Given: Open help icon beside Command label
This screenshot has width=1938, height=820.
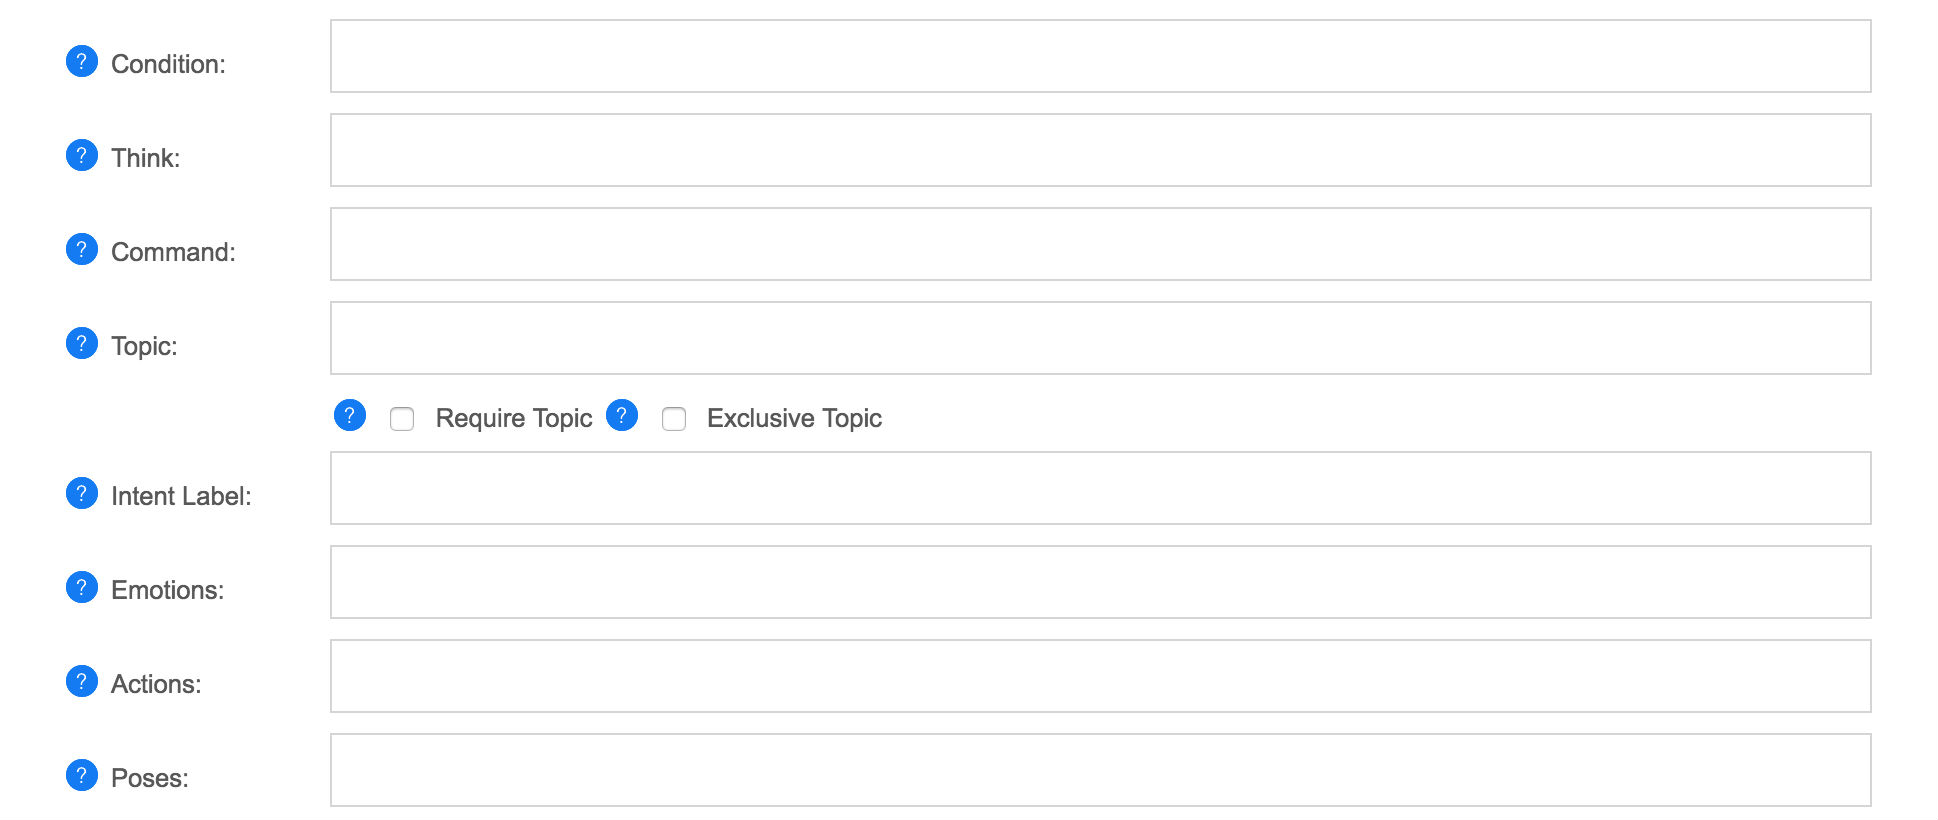Looking at the screenshot, I should click(82, 250).
